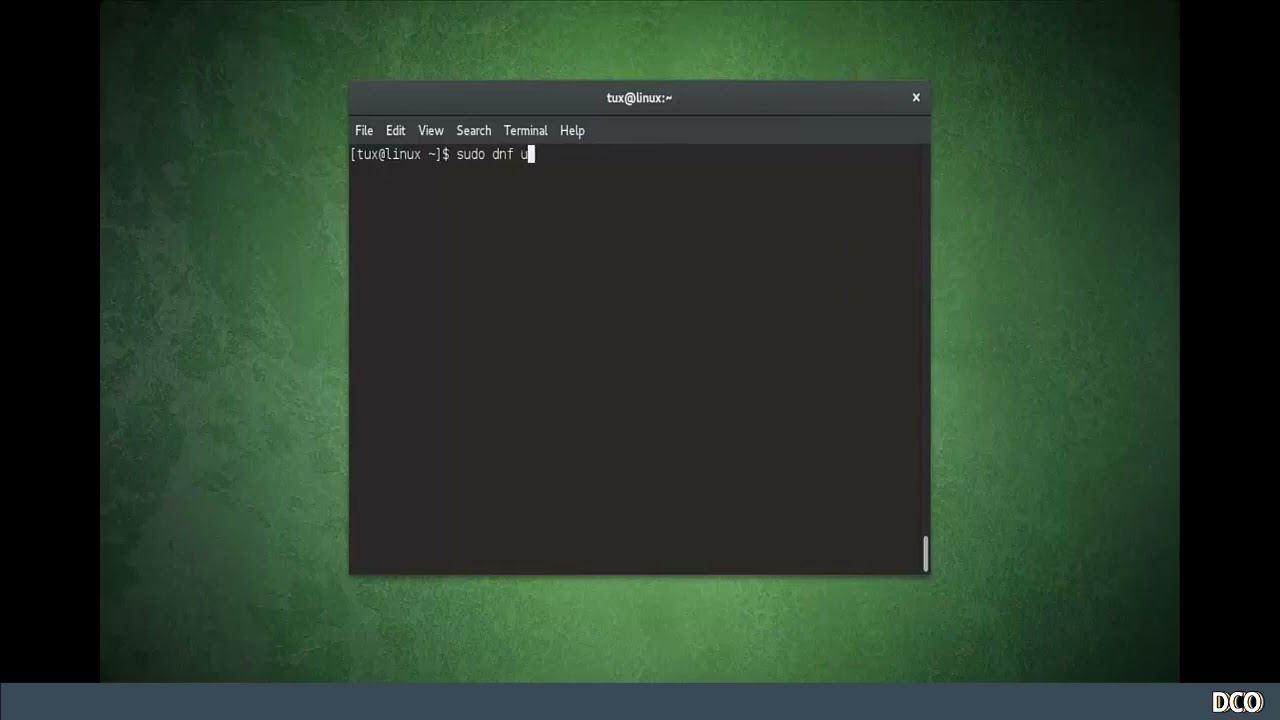Open the Help menu
This screenshot has height=720, width=1280.
(x=572, y=131)
